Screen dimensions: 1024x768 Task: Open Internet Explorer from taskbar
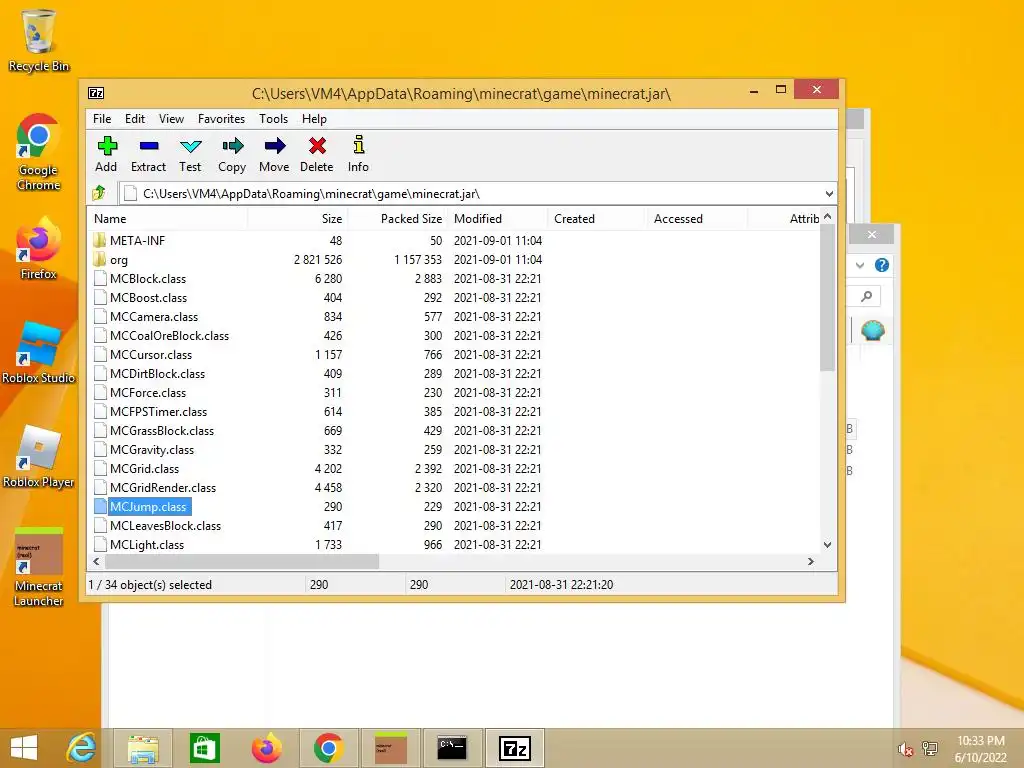(x=82, y=748)
